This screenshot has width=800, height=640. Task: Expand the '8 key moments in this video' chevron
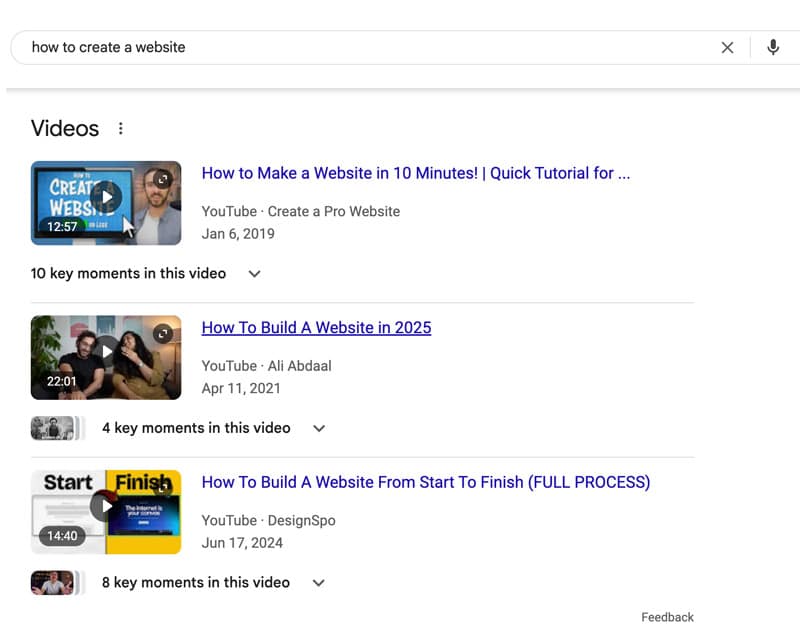point(319,583)
